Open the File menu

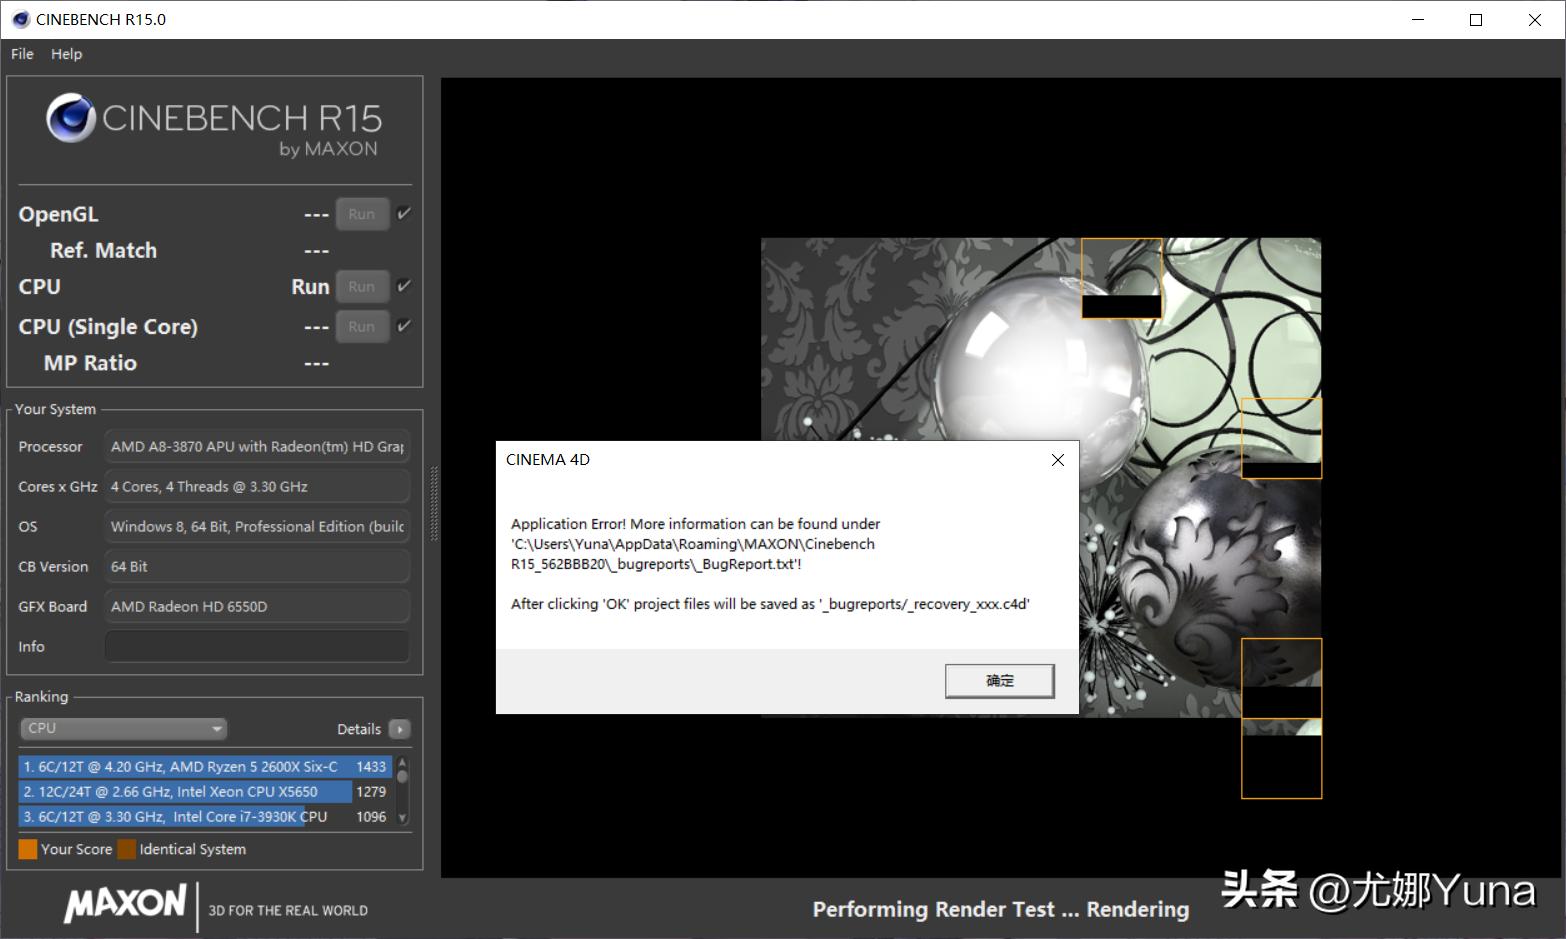tap(22, 54)
